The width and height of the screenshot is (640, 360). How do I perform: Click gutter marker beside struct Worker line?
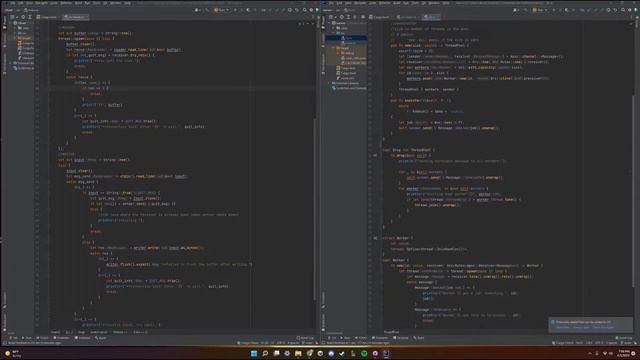pyautogui.click(x=374, y=238)
